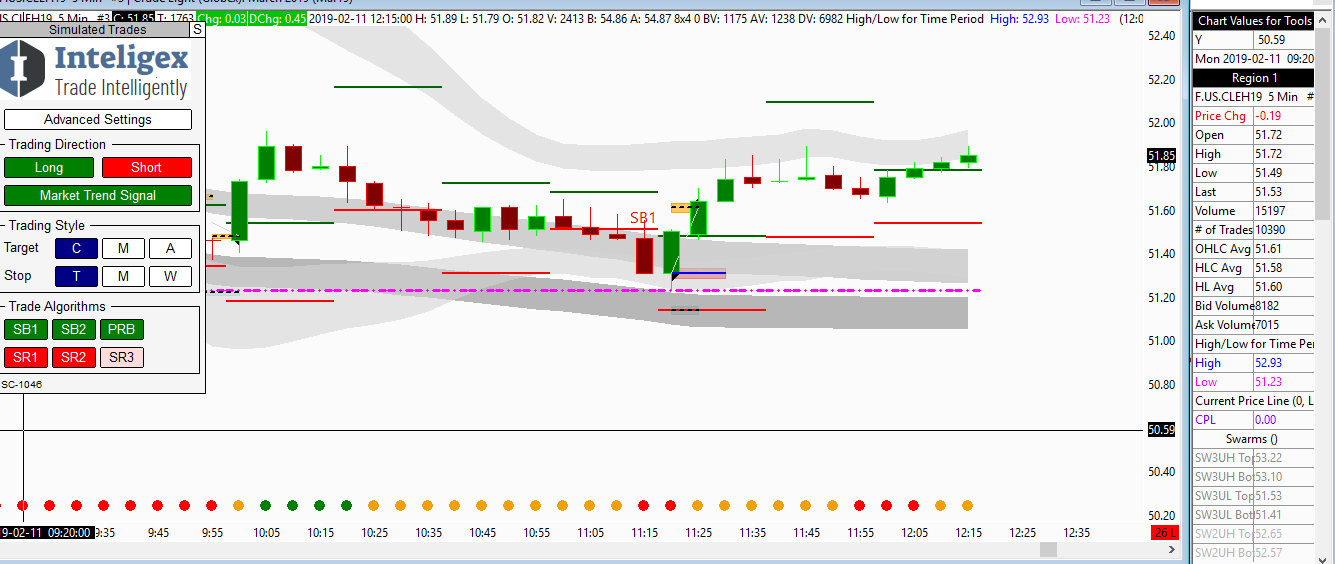Set Target to C

tap(77, 248)
